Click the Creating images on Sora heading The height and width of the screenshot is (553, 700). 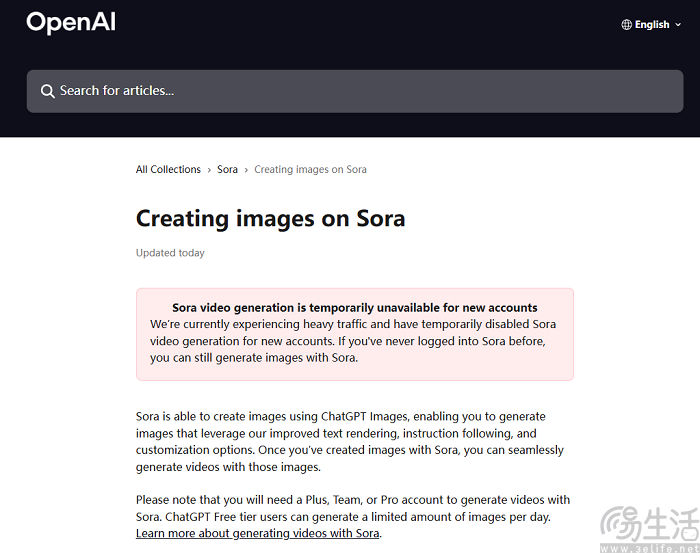coord(271,219)
